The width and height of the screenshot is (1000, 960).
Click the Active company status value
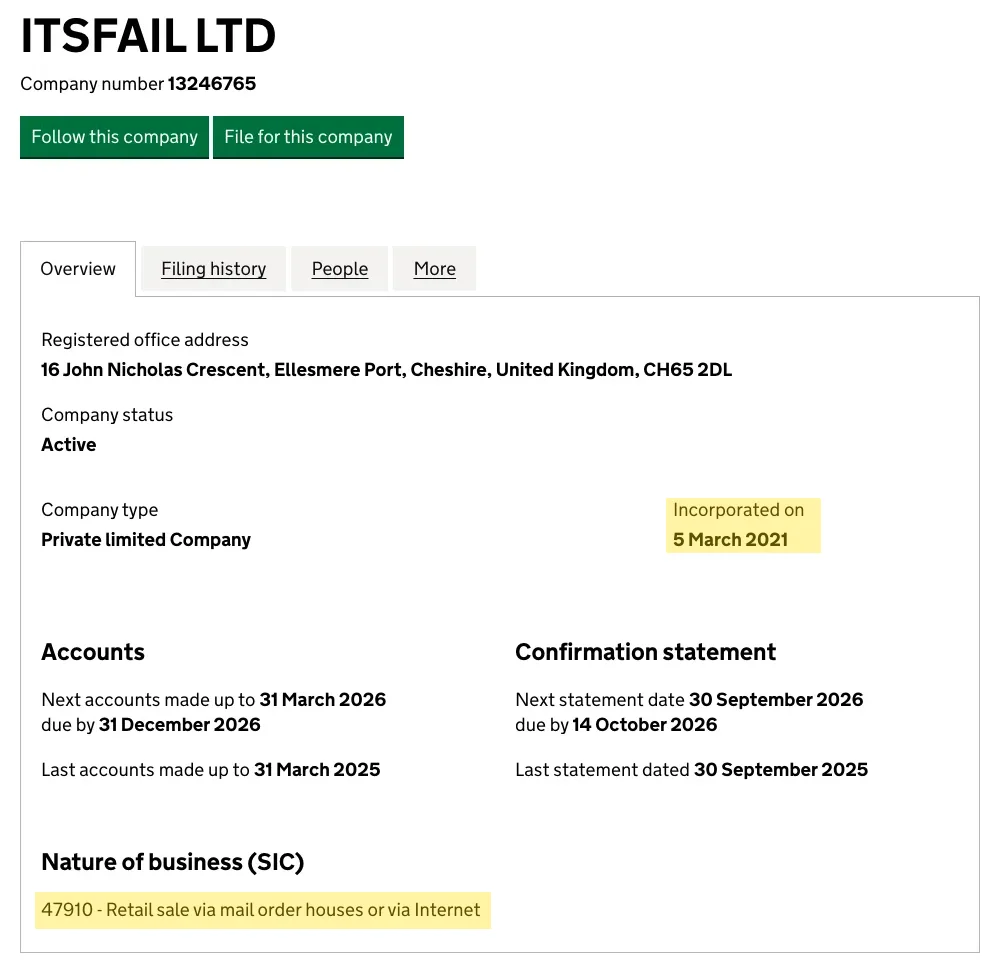coord(69,445)
